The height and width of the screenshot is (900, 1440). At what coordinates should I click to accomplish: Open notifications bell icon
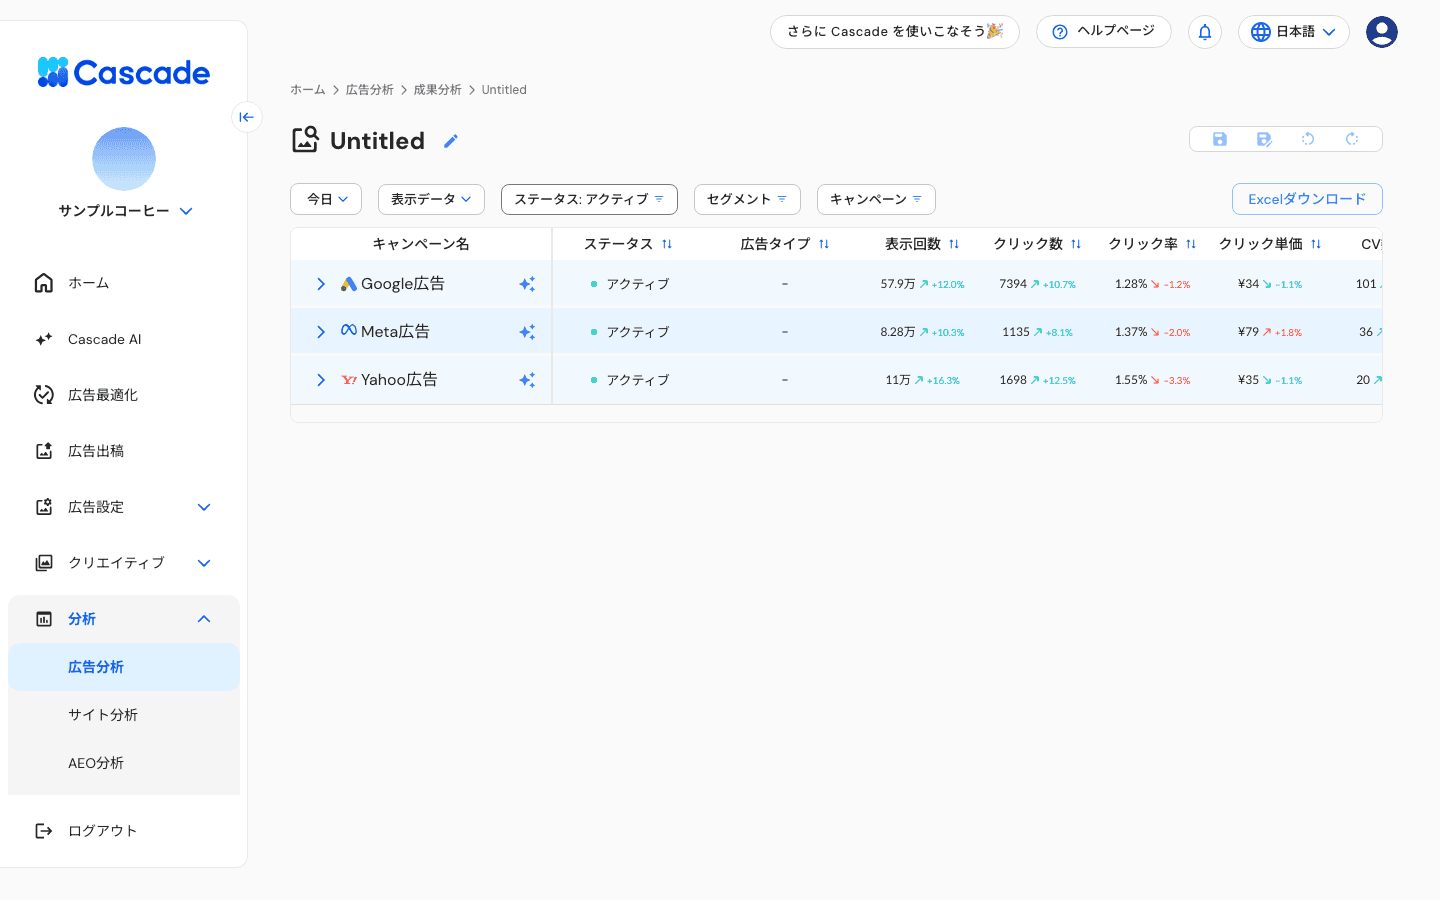(x=1205, y=32)
